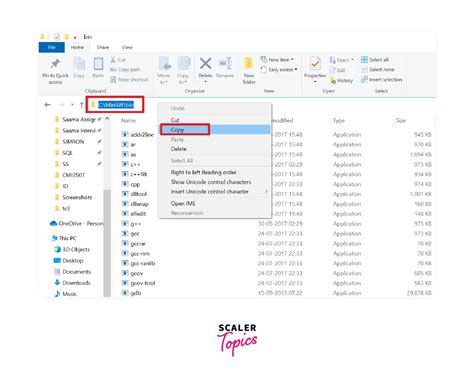Switch to the View tab
Image resolution: width=474 pixels, height=383 pixels.
127,47
